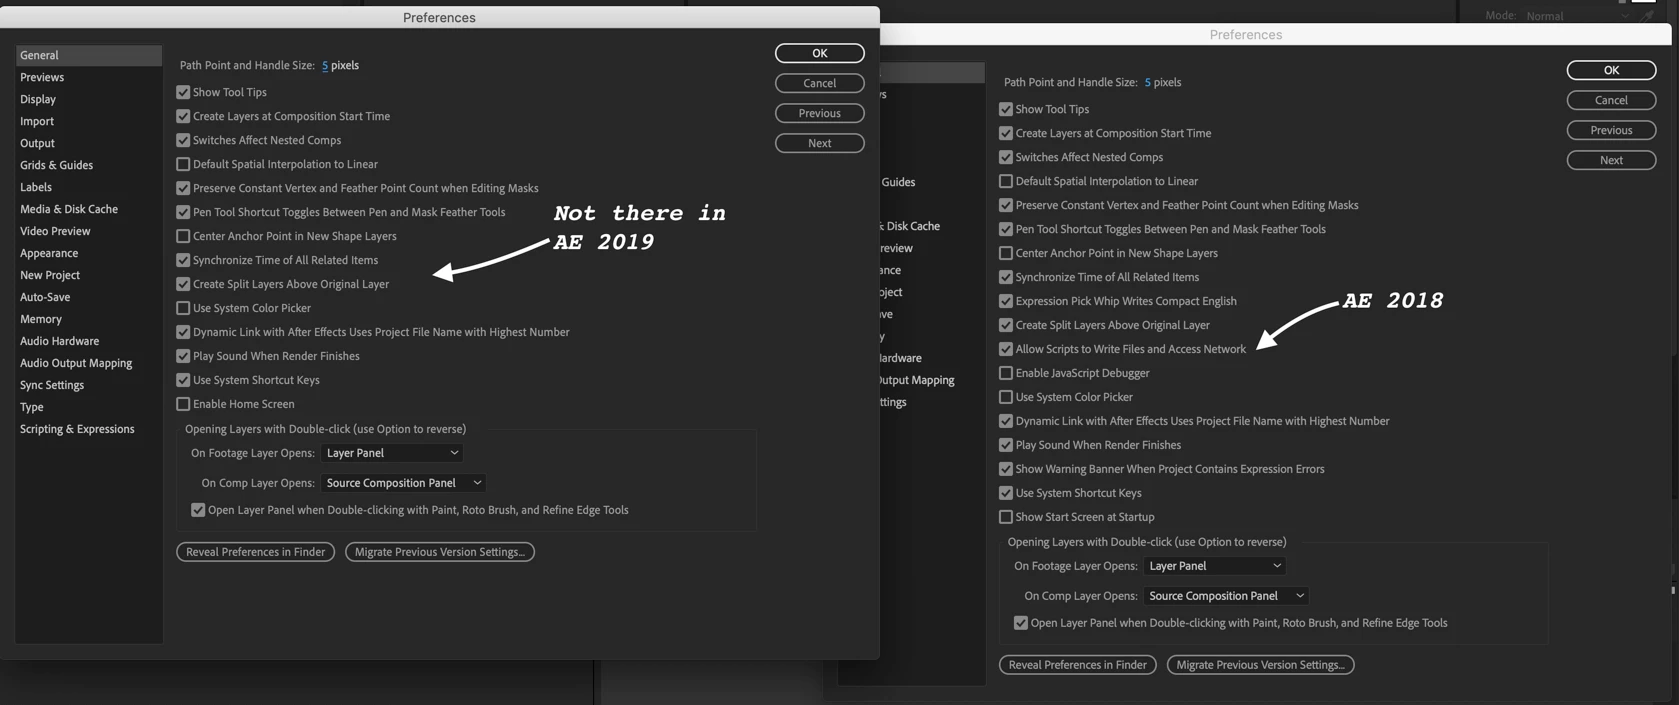Open Previews preferences category
Screen dimensions: 1679x705
tap(42, 77)
